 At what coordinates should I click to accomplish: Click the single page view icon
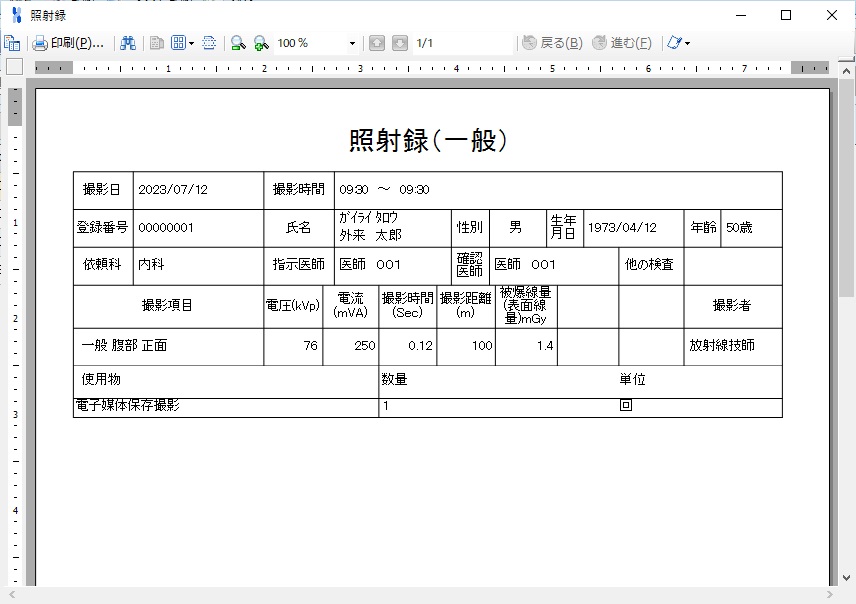click(157, 43)
